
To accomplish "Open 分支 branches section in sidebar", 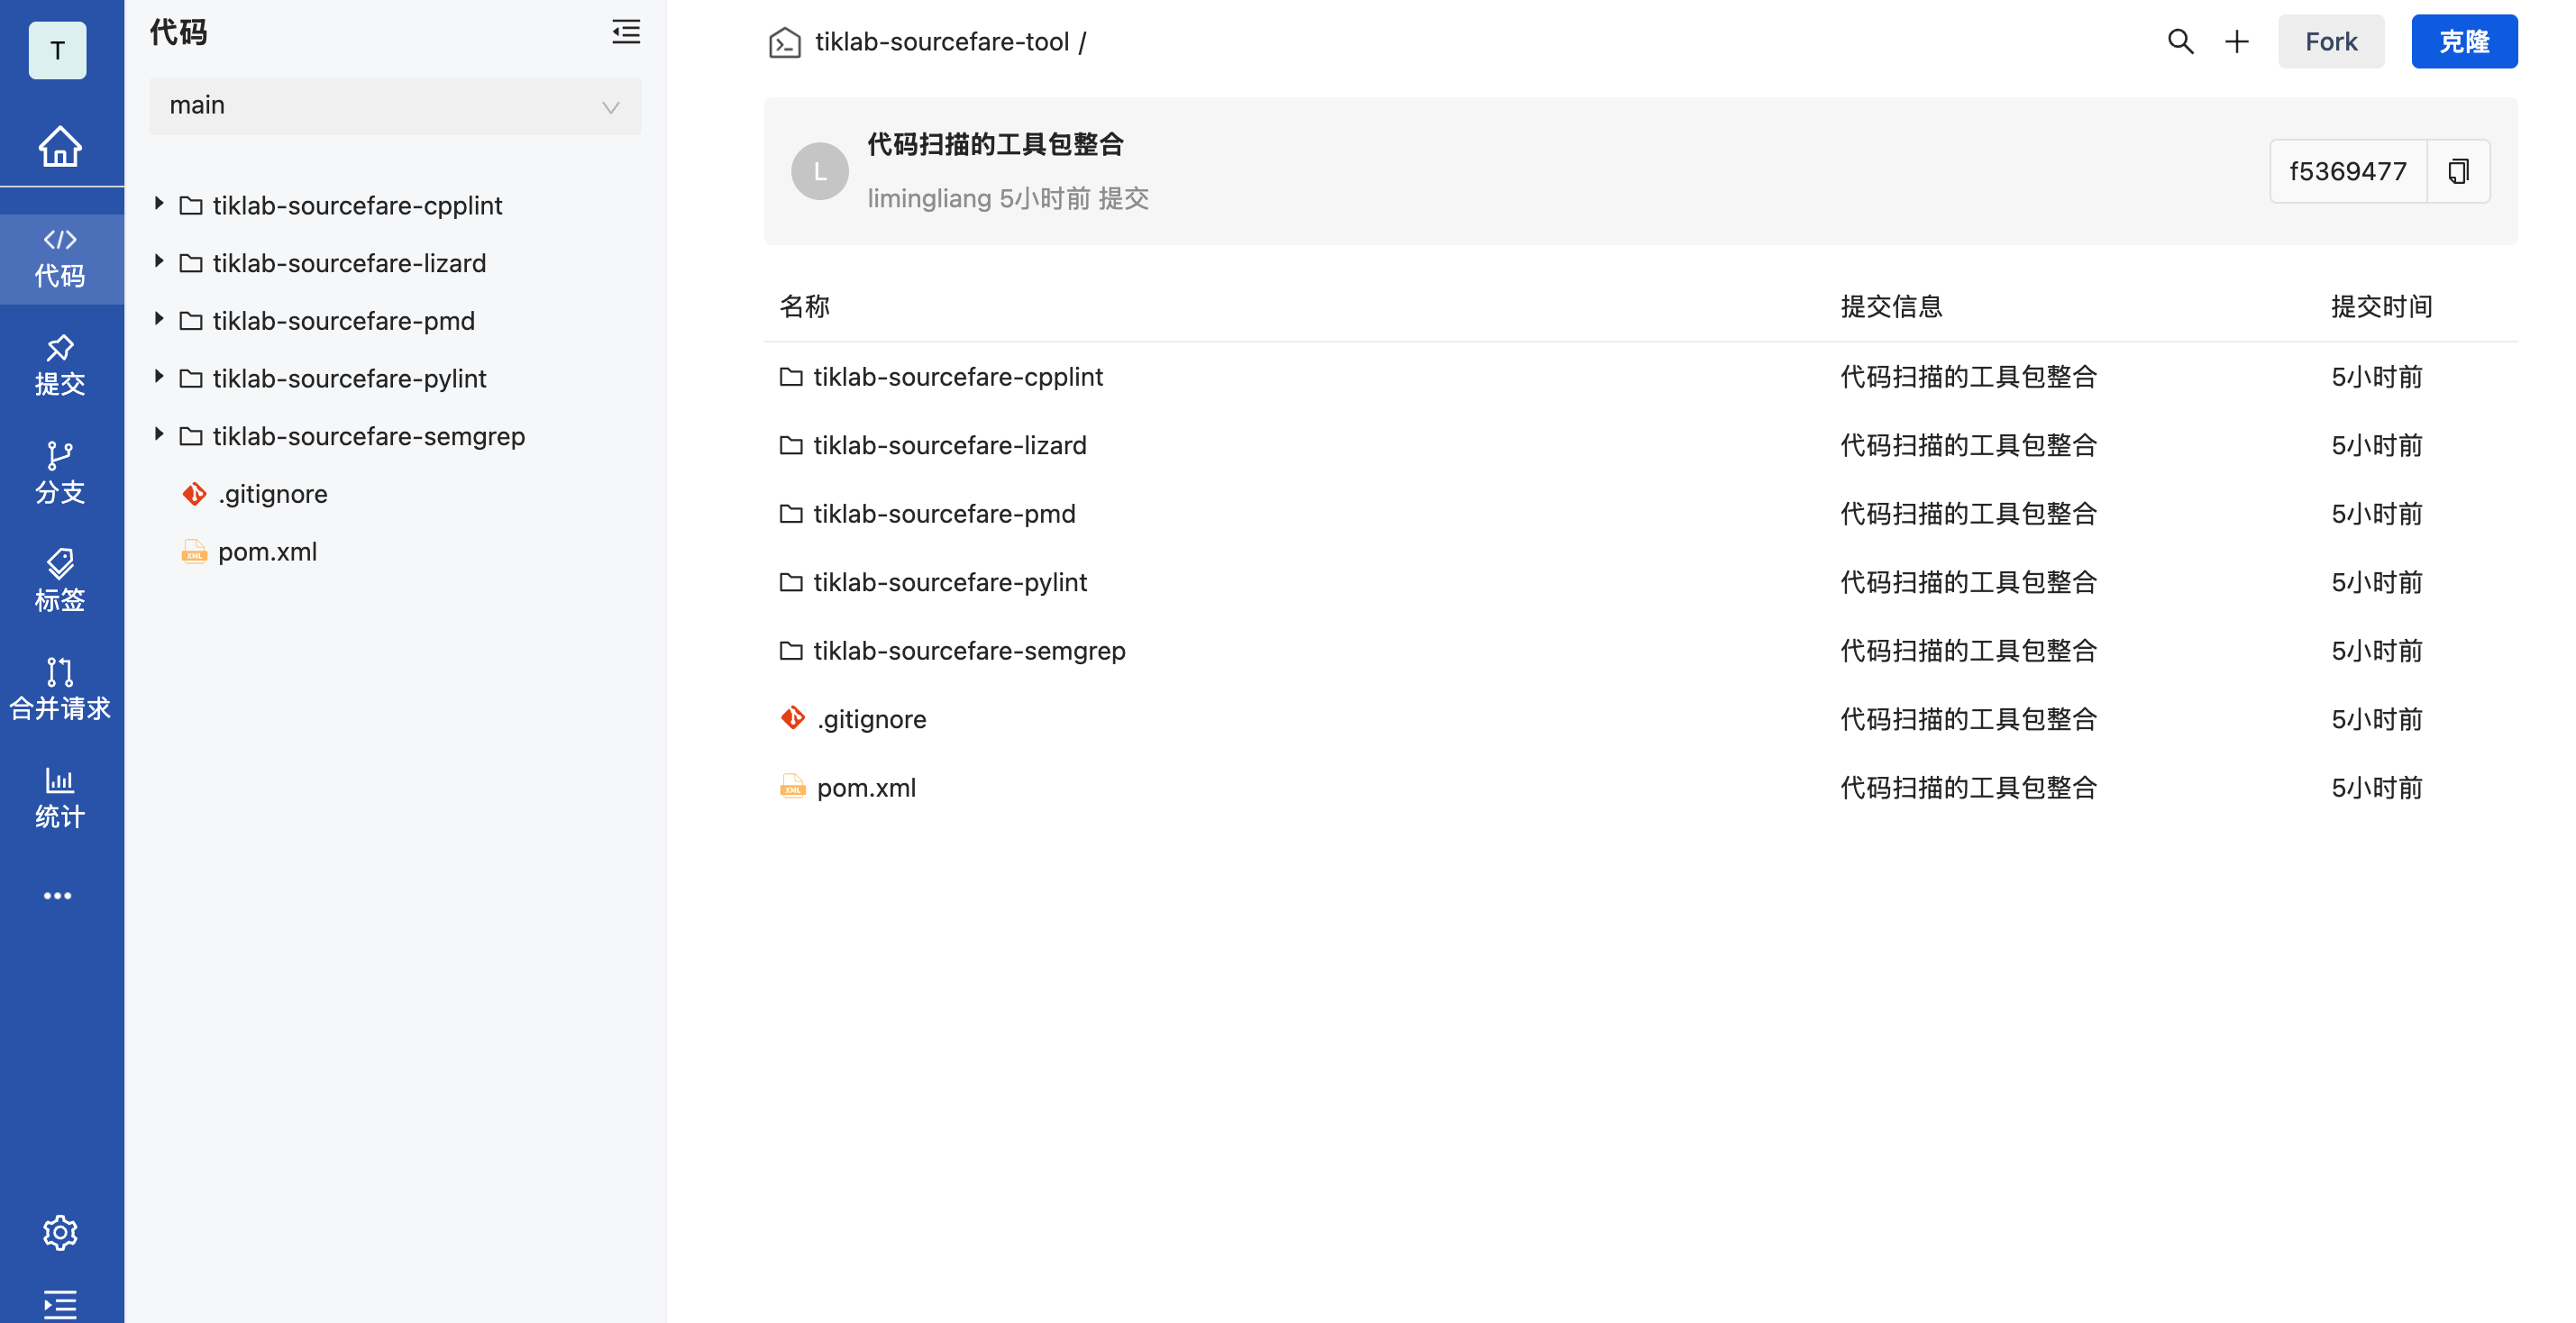I will (60, 474).
